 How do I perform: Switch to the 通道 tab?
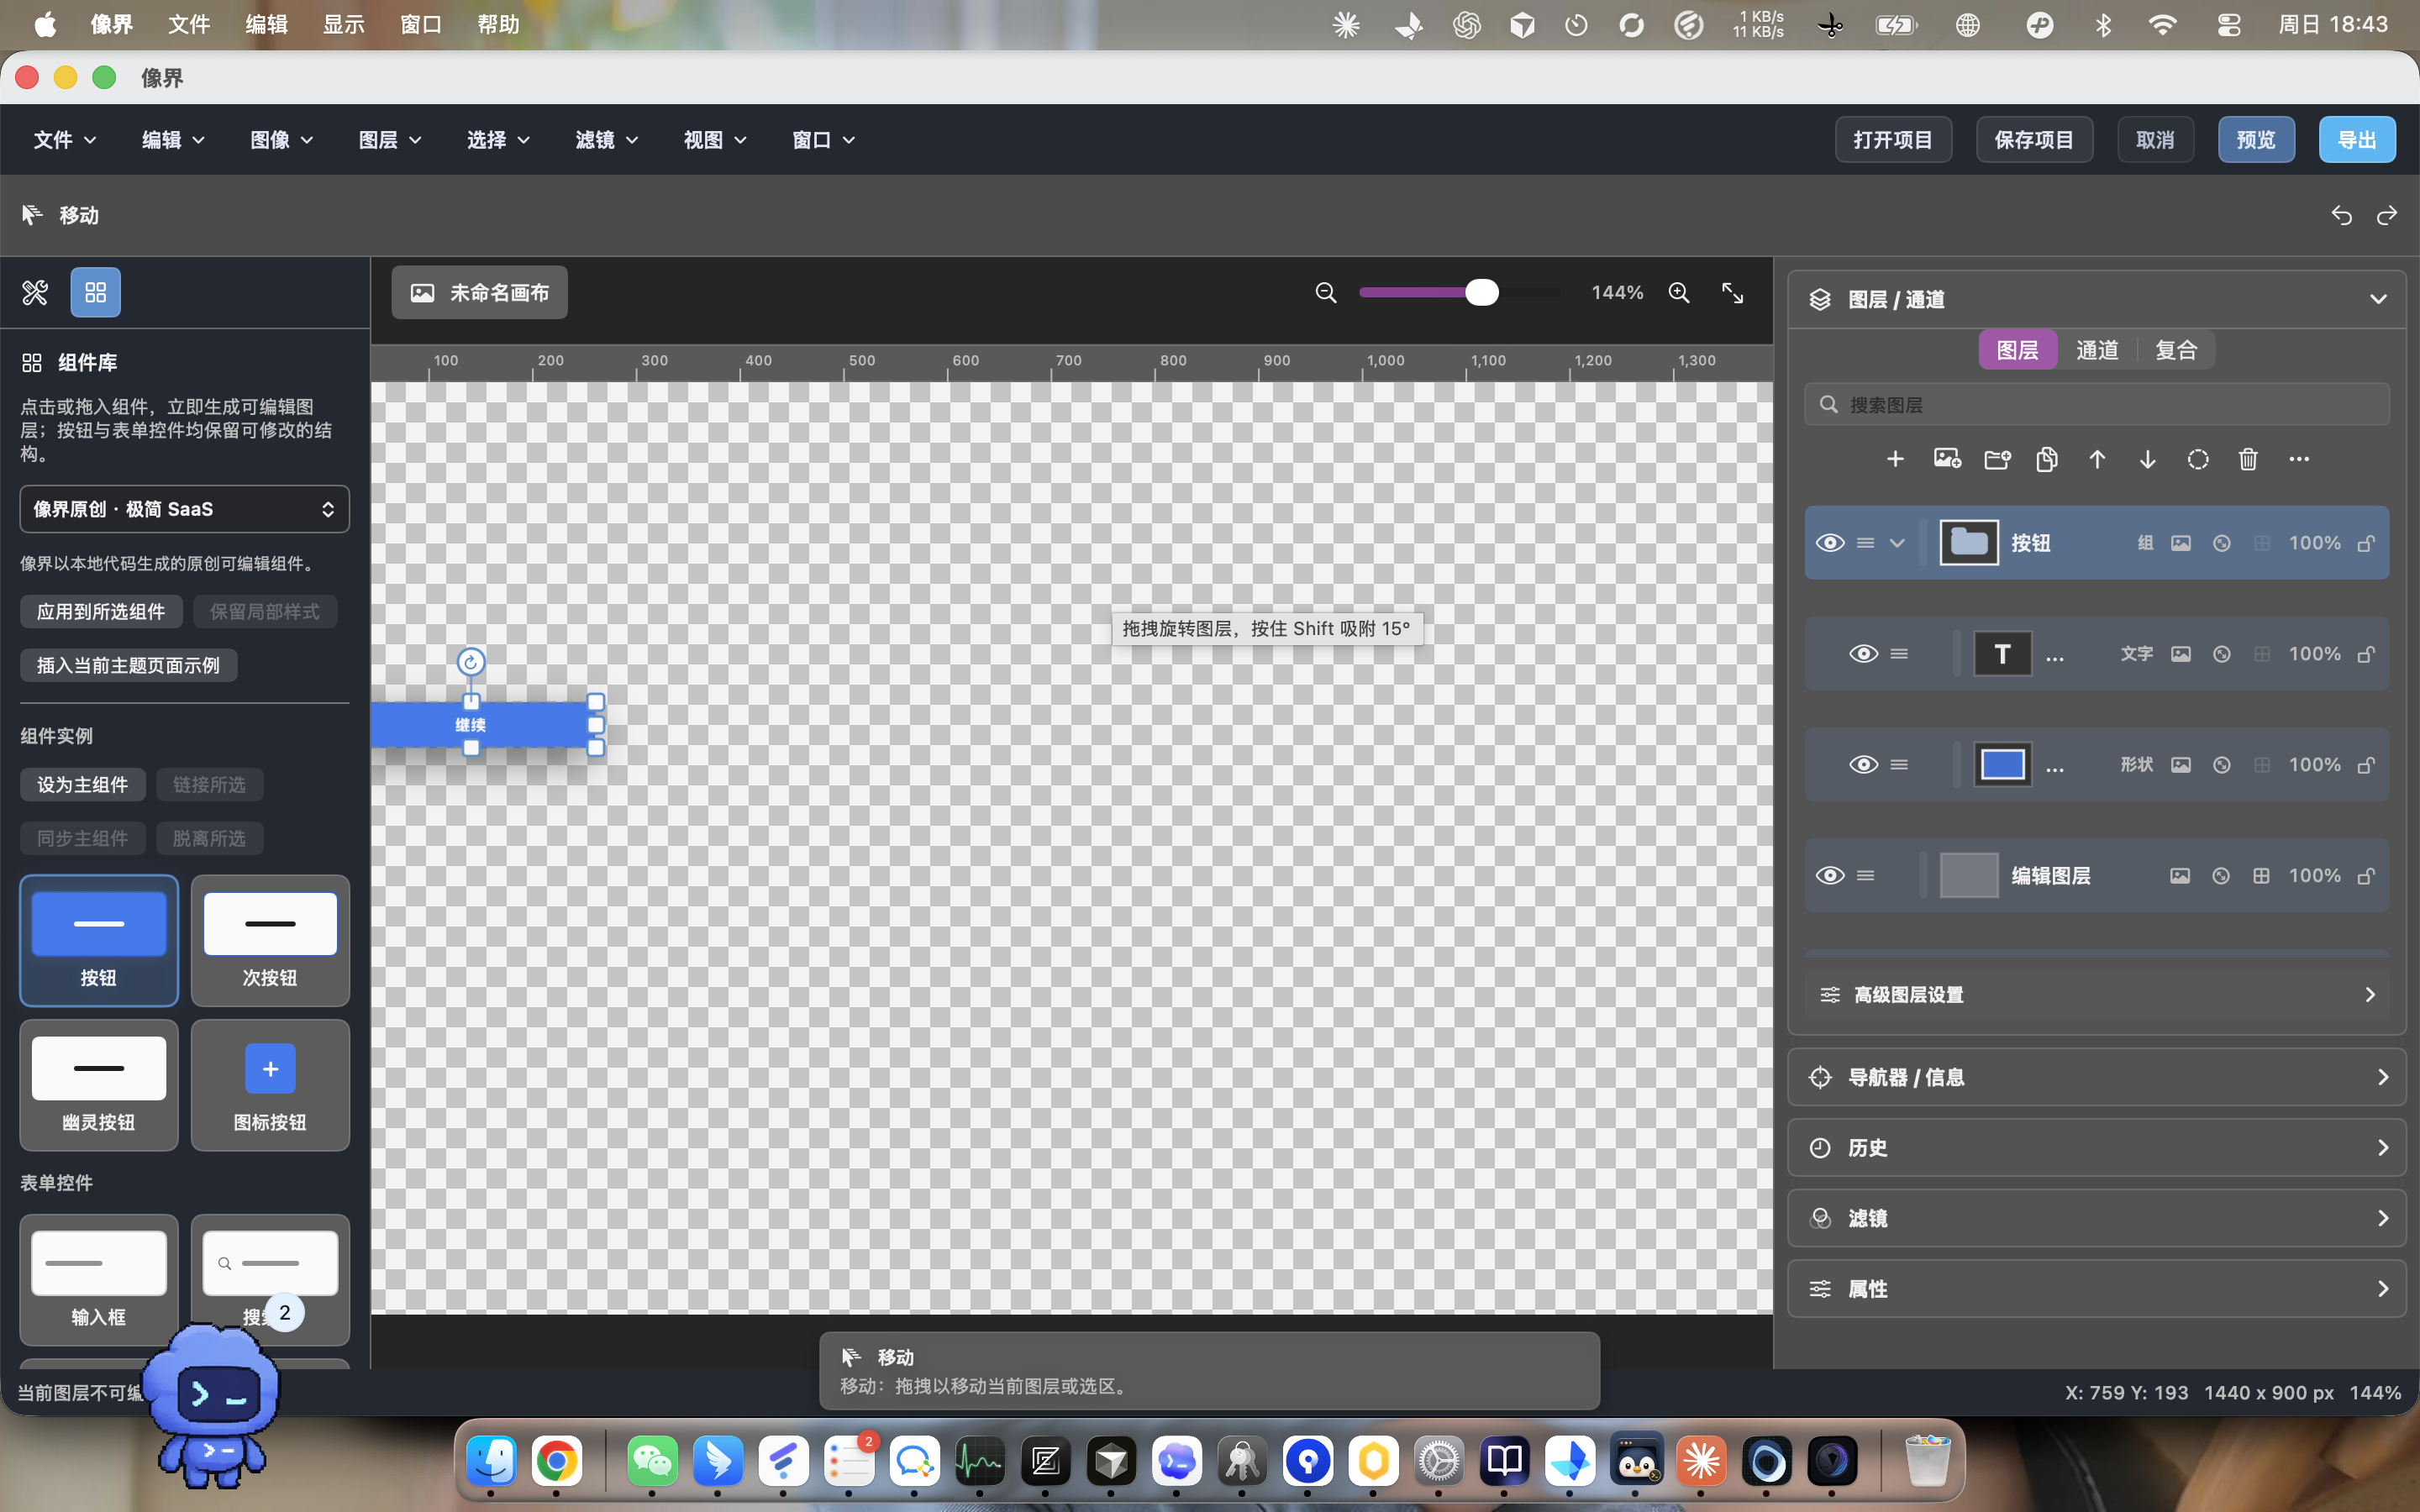click(2096, 350)
